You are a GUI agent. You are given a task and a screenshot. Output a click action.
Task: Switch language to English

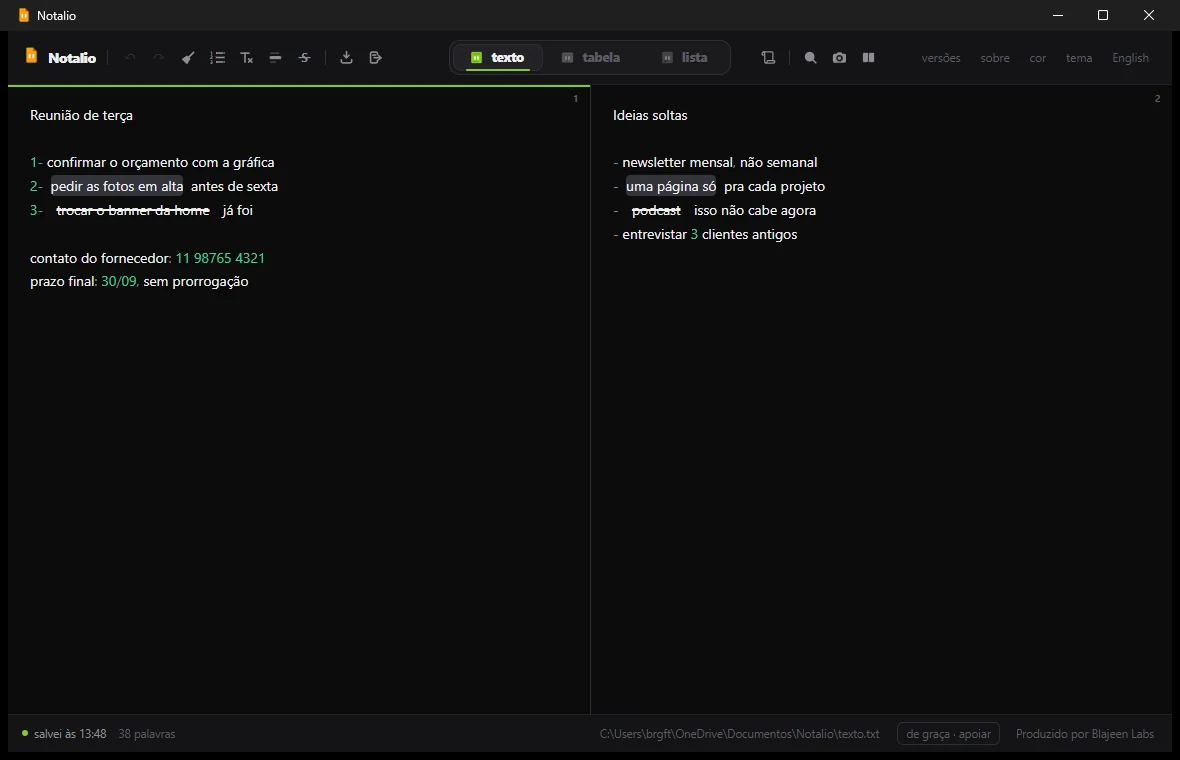click(1130, 58)
